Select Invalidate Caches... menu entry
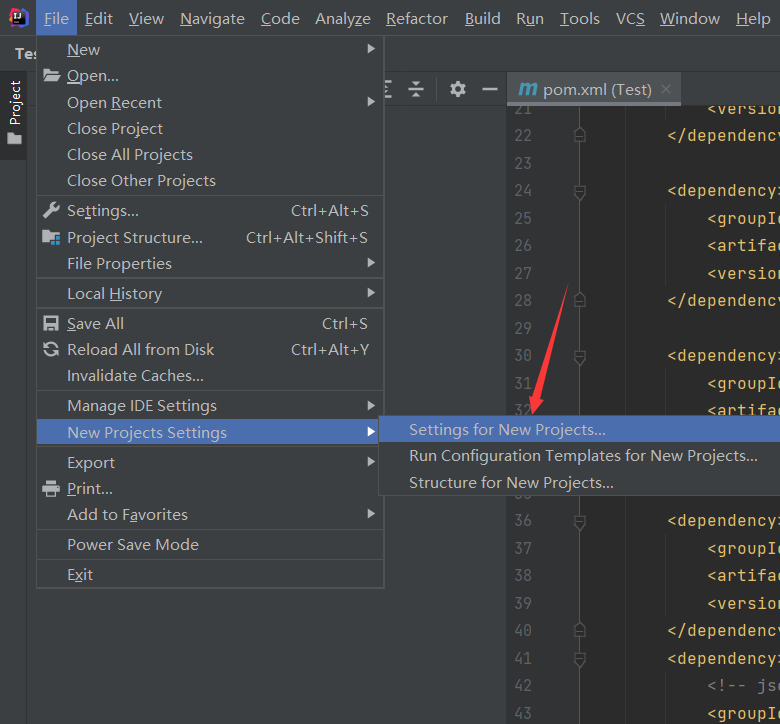The height and width of the screenshot is (724, 780). click(x=210, y=375)
